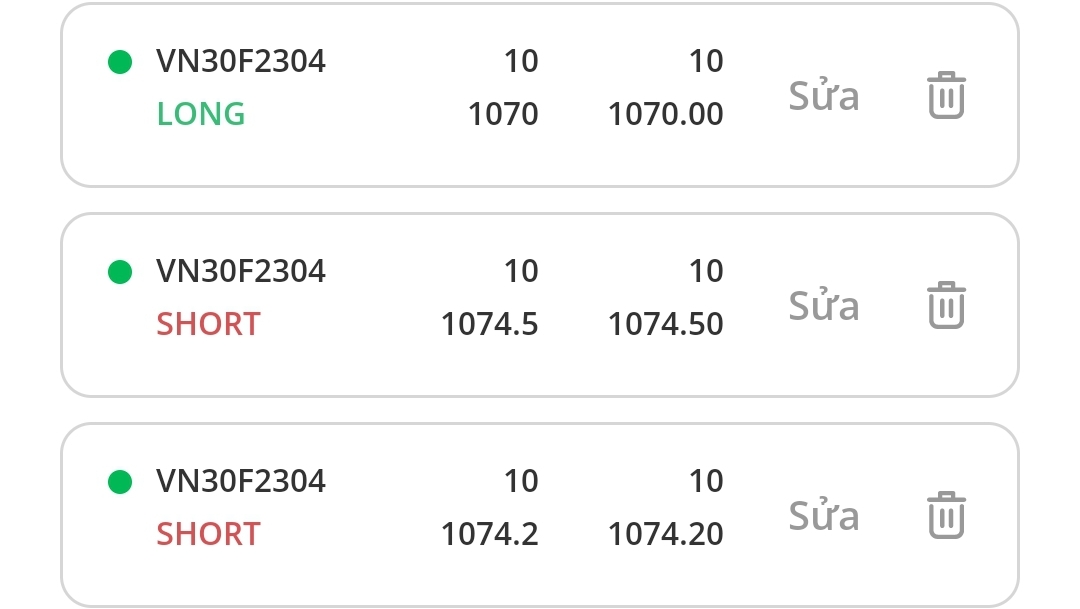Delete the LONG order at 1070
Screen dimensions: 1080x609
(x=946, y=96)
